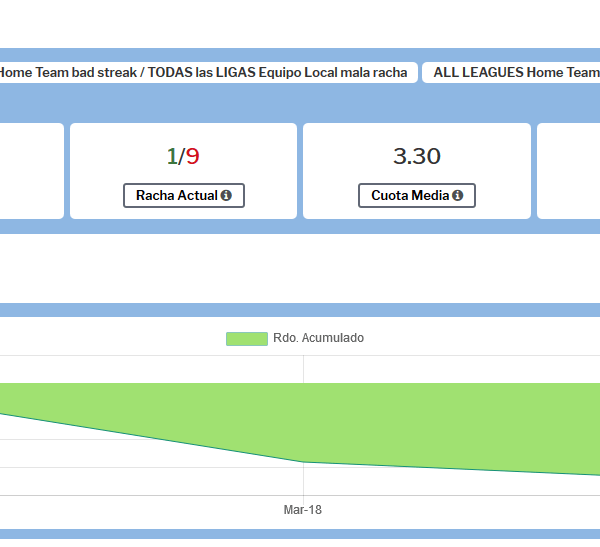Toggle the Rdo. Acumulado green legend swatch

[x=247, y=339]
